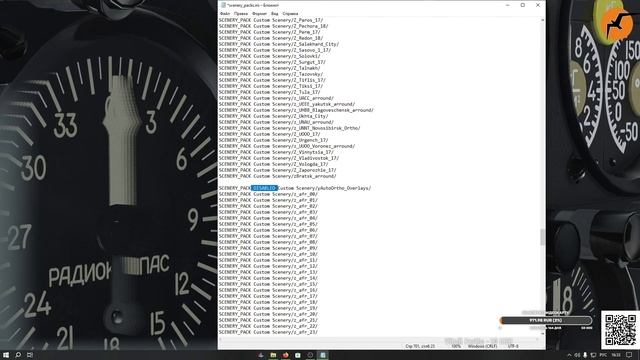Switch to Notepad via its taskbar icon
This screenshot has height=360, width=640.
coord(322,355)
